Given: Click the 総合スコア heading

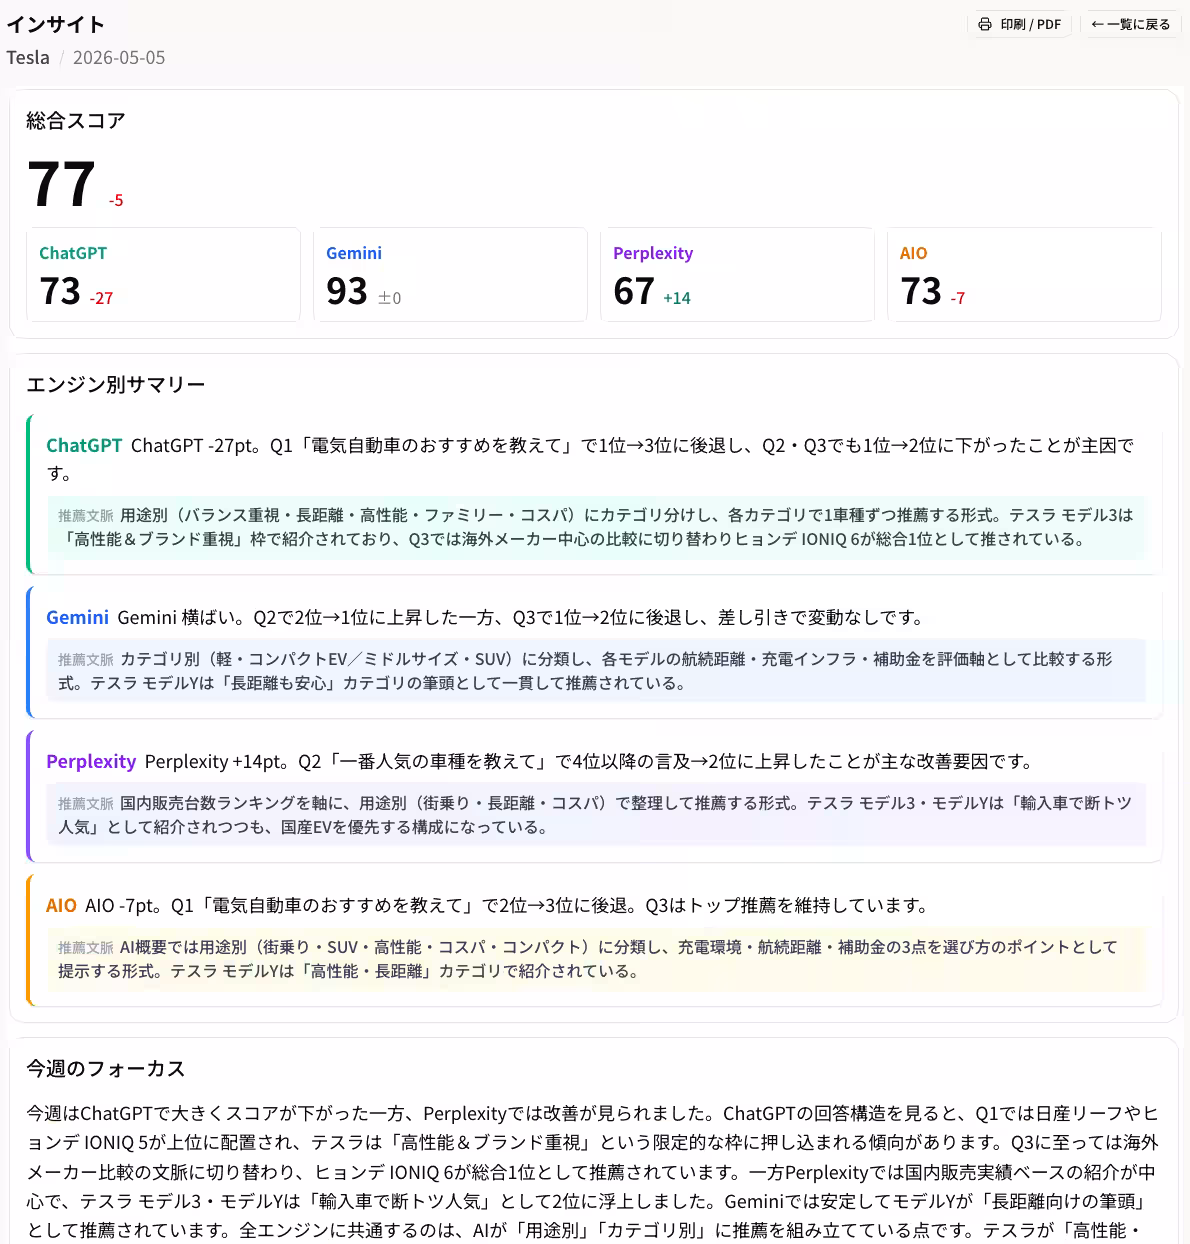Looking at the screenshot, I should tap(76, 121).
